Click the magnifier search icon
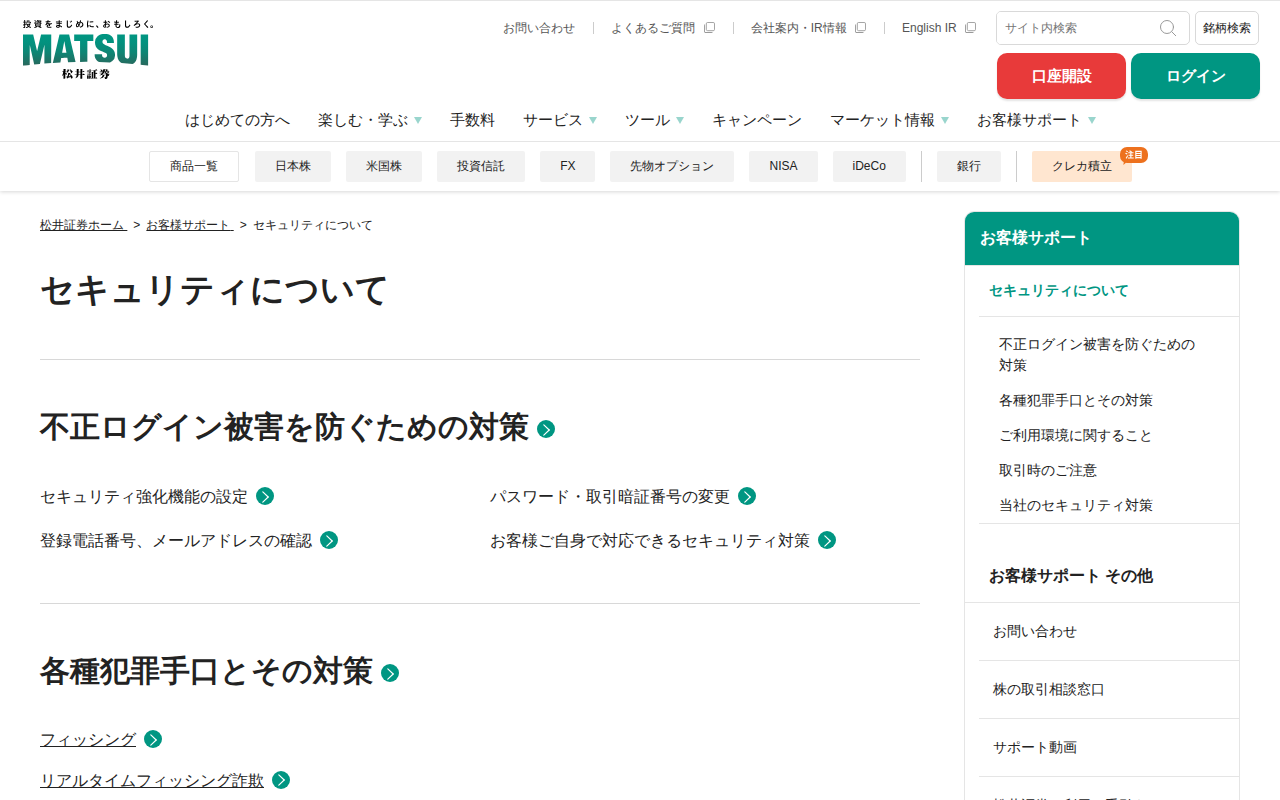This screenshot has width=1280, height=800. point(1168,28)
